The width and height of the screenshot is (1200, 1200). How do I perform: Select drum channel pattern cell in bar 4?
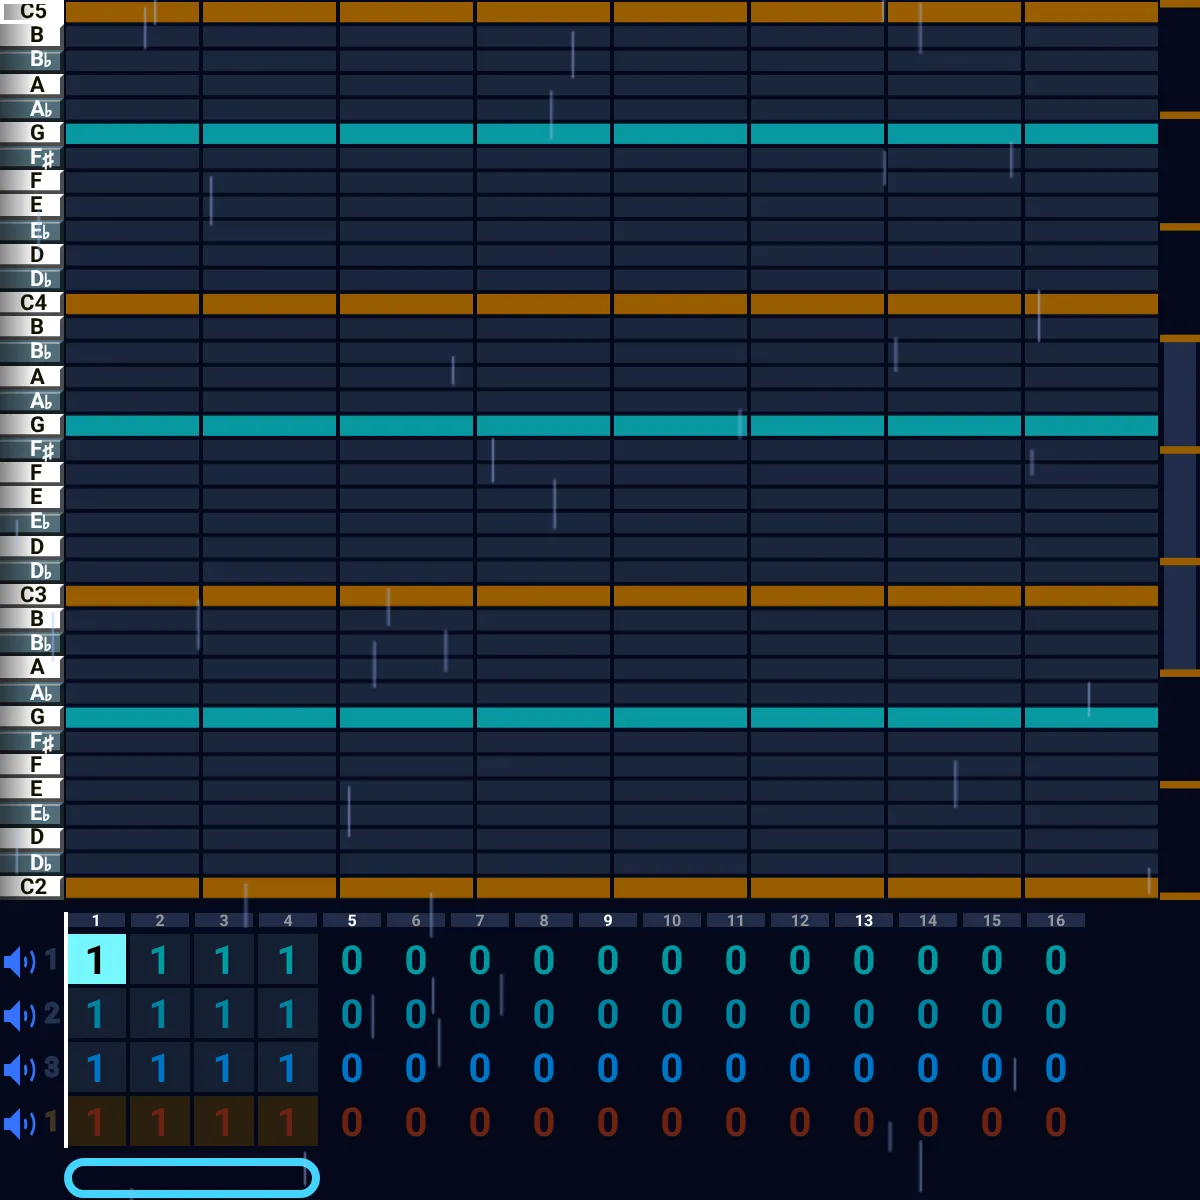pyautogui.click(x=288, y=1122)
